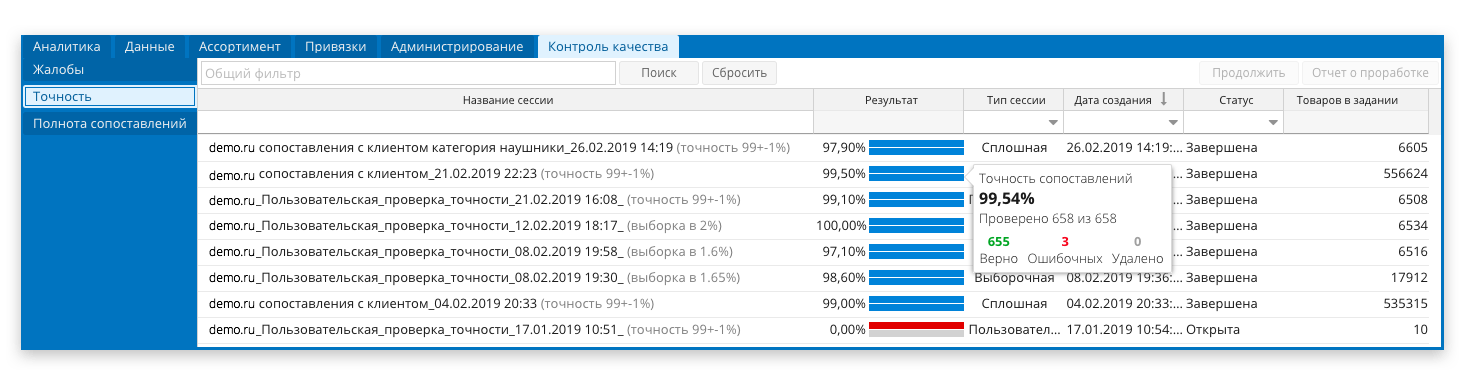Click the Название сессии column header
1470x380 pixels.
[507, 100]
